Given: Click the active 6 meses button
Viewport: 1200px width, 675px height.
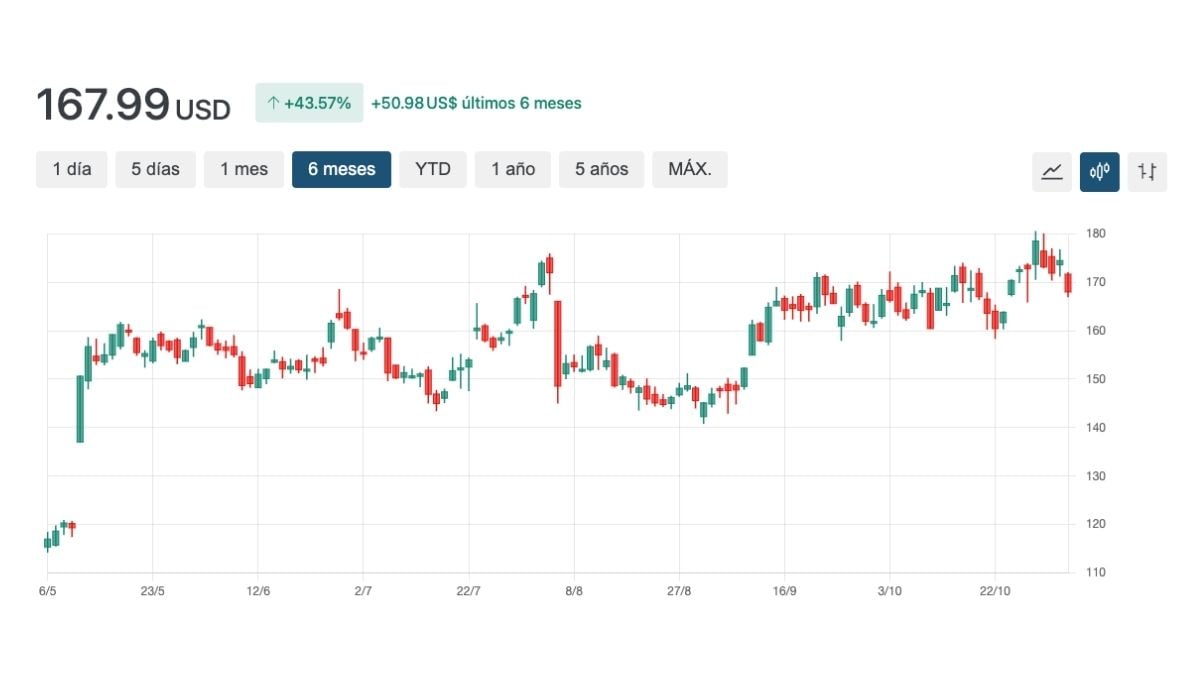Looking at the screenshot, I should coord(341,169).
